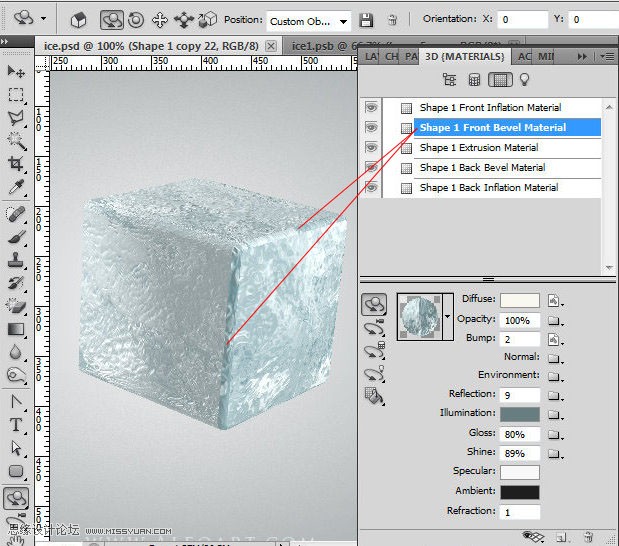The height and width of the screenshot is (546, 619).
Task: Open the Bump texture menu
Action: click(555, 339)
